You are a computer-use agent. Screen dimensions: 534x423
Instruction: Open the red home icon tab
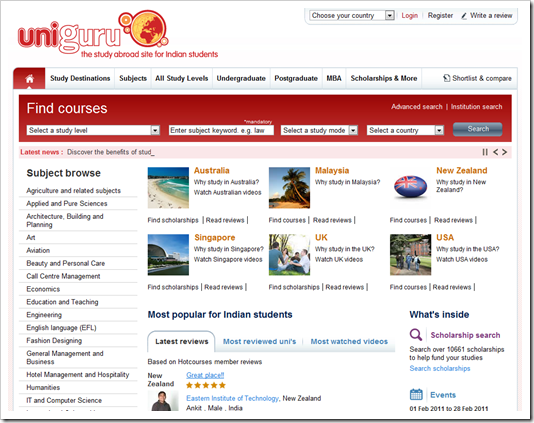click(x=29, y=78)
